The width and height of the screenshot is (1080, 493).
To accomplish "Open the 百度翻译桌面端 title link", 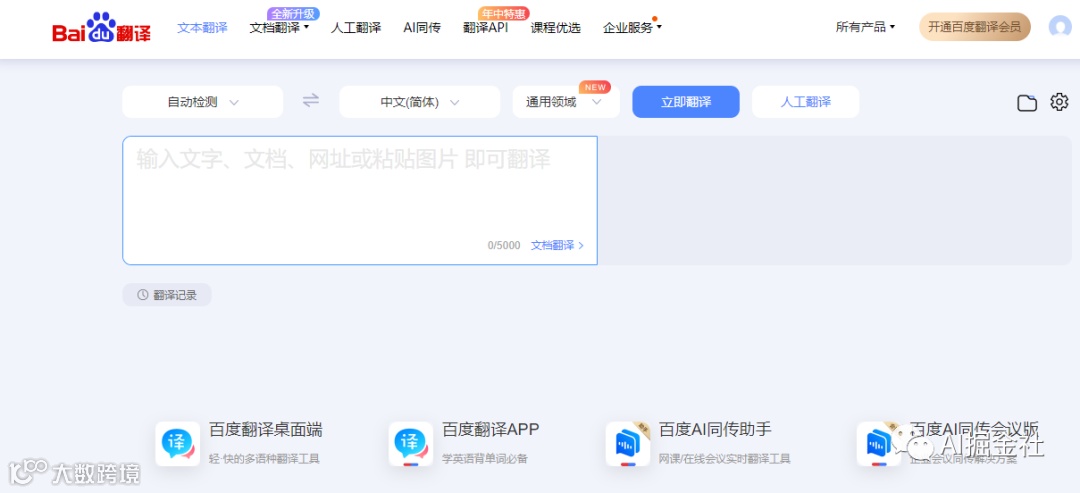I will click(266, 430).
